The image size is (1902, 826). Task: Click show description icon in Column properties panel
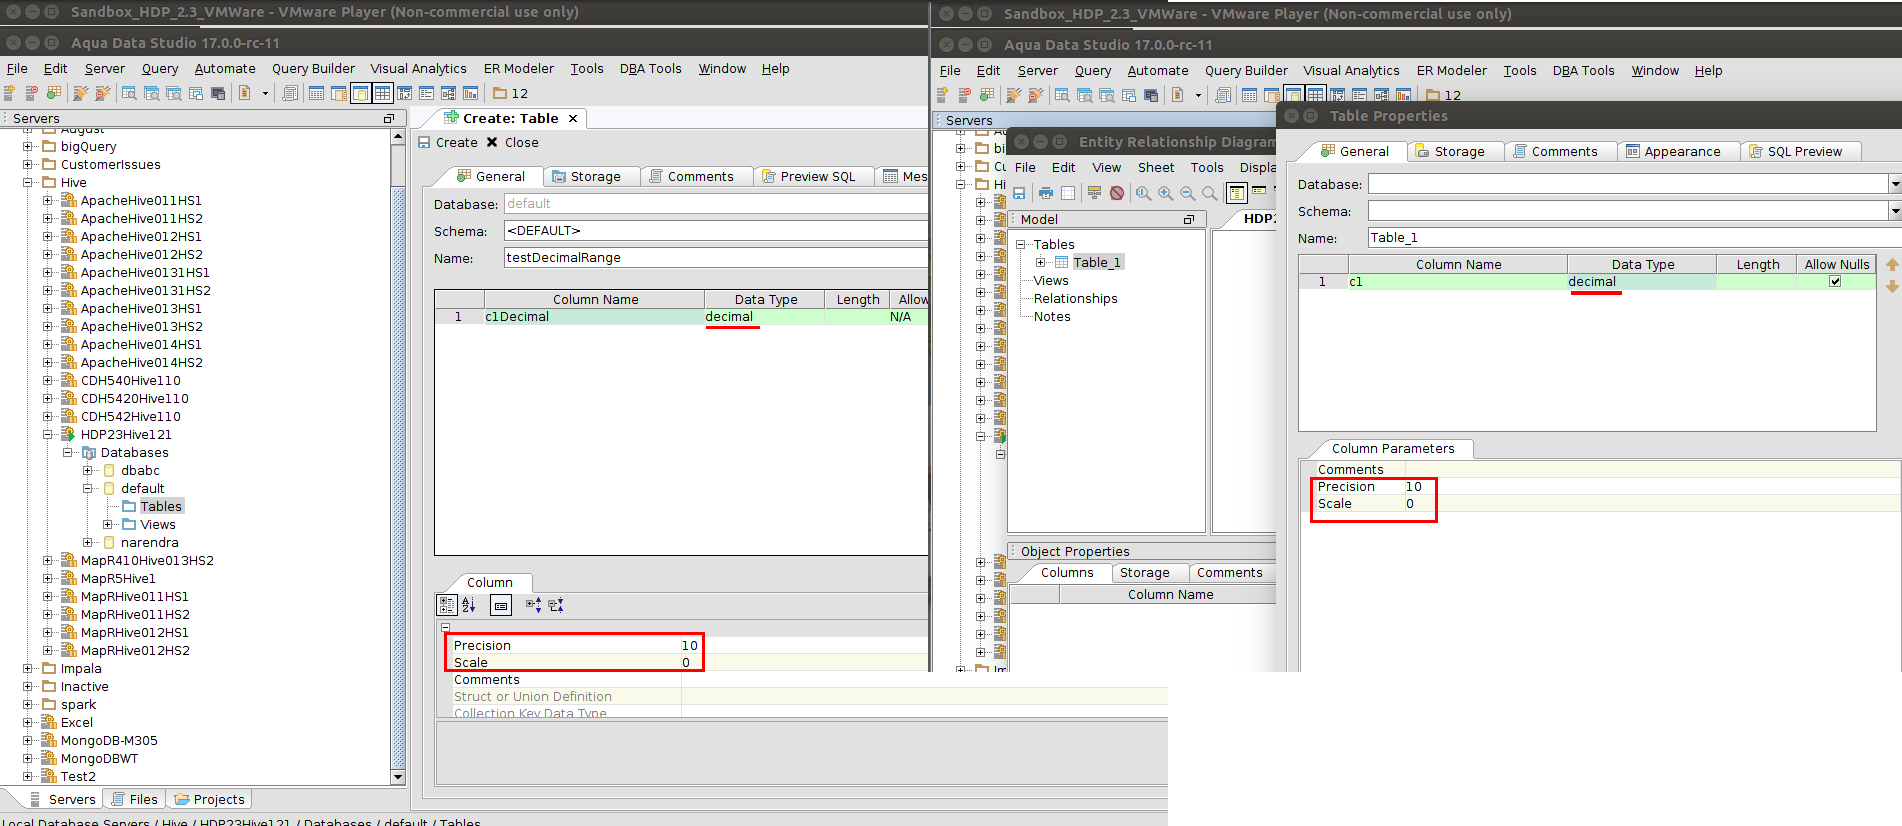[501, 605]
